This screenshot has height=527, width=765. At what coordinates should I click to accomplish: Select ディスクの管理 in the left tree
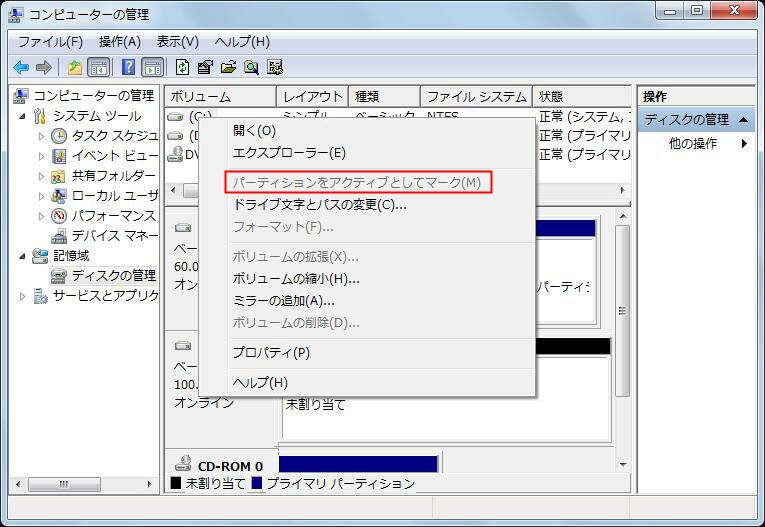click(114, 276)
